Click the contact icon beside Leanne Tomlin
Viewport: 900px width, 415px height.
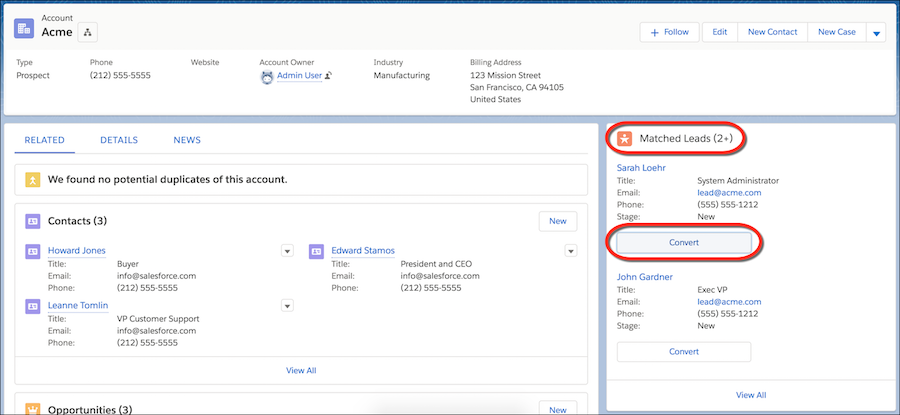[33, 306]
